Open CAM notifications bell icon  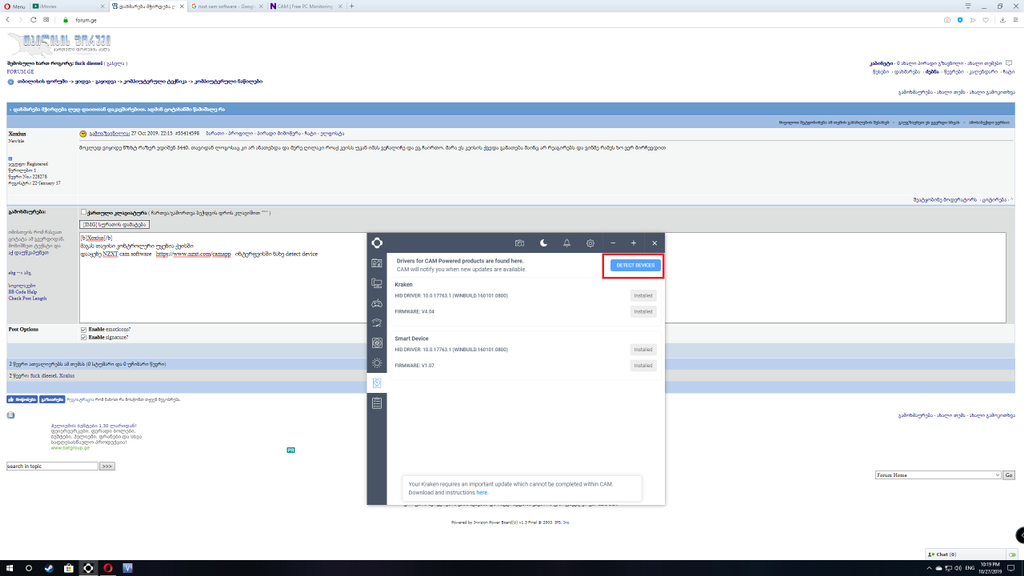[567, 243]
